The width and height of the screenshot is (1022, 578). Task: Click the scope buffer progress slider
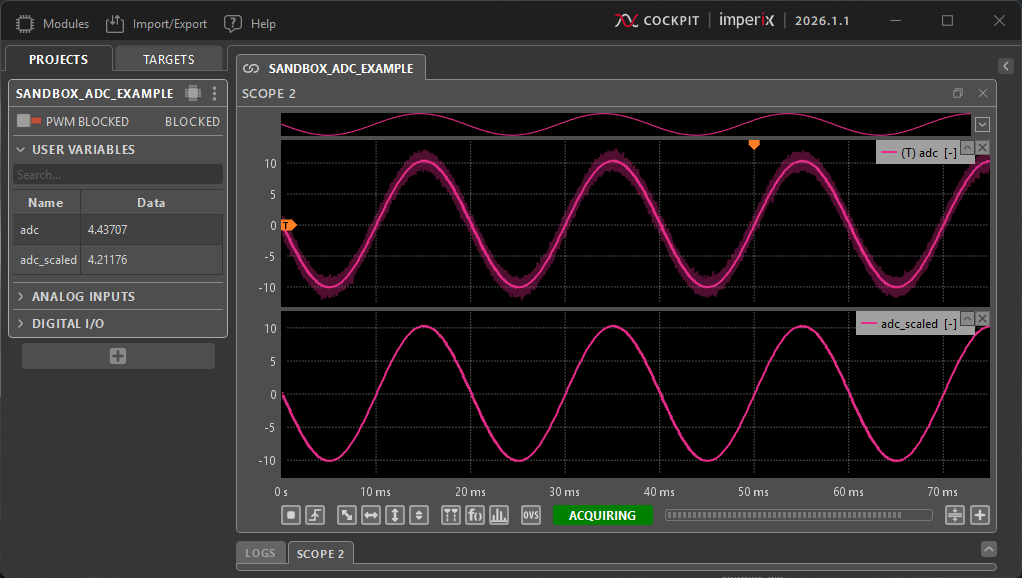click(798, 515)
